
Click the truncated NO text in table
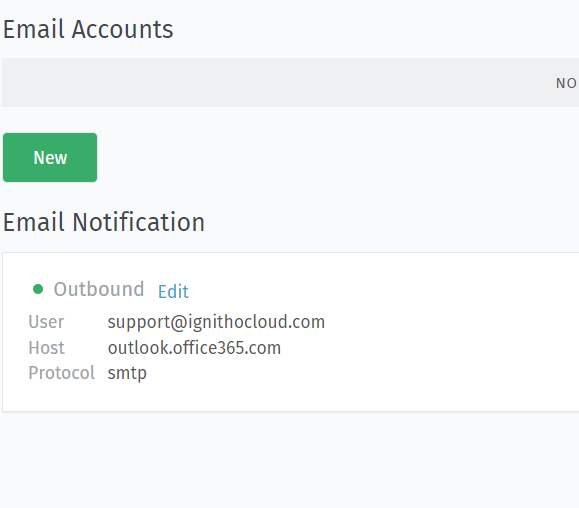pyautogui.click(x=566, y=83)
